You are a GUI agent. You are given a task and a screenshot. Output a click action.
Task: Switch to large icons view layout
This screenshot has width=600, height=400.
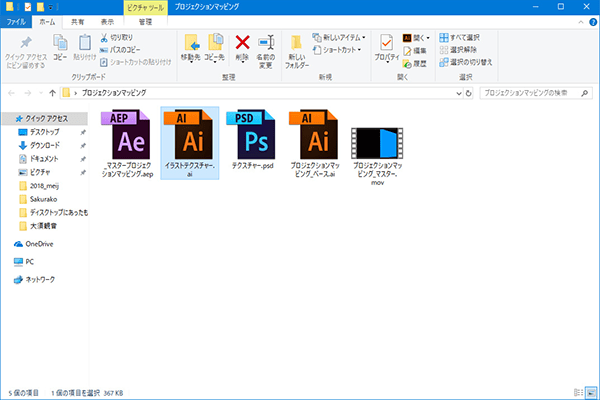591,393
